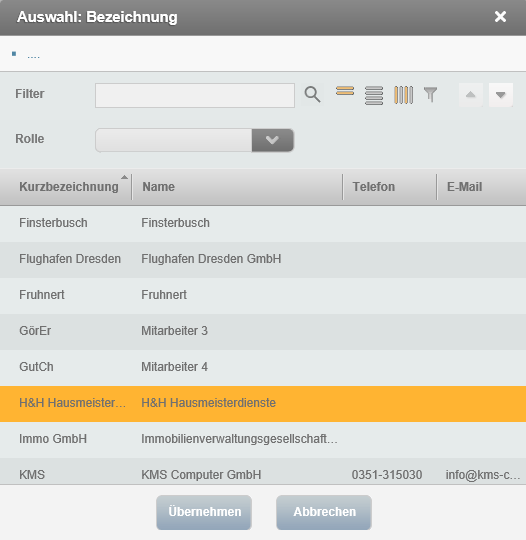This screenshot has width=526, height=540.
Task: Focus the Filter text field
Action: 195,95
